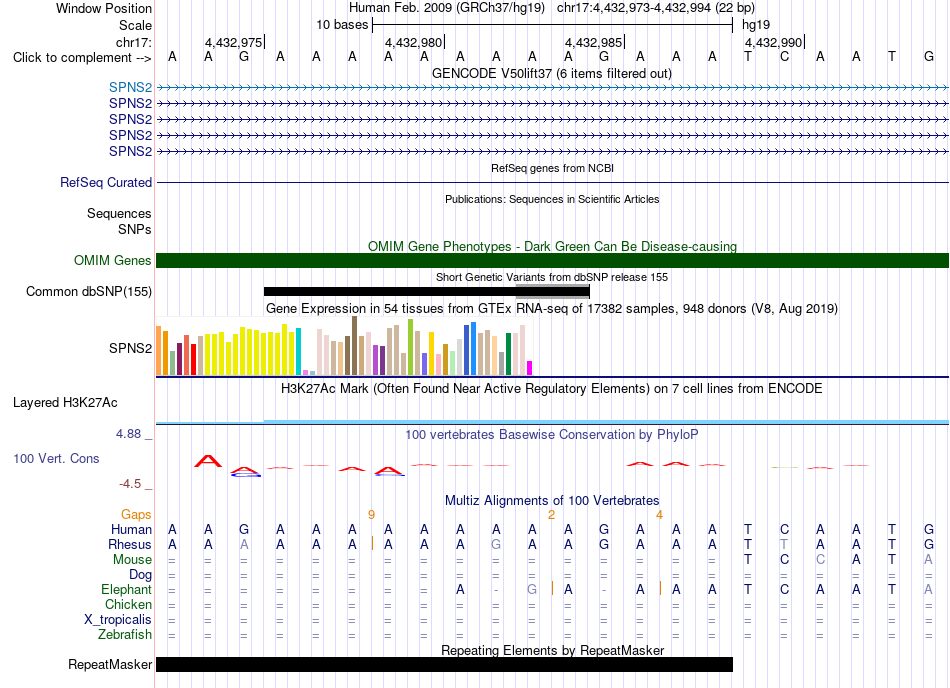Click "100 vertebrates Basewise Conservation by PhyloP" title
Image resolution: width=950 pixels, height=688 pixels.
[x=552, y=434]
